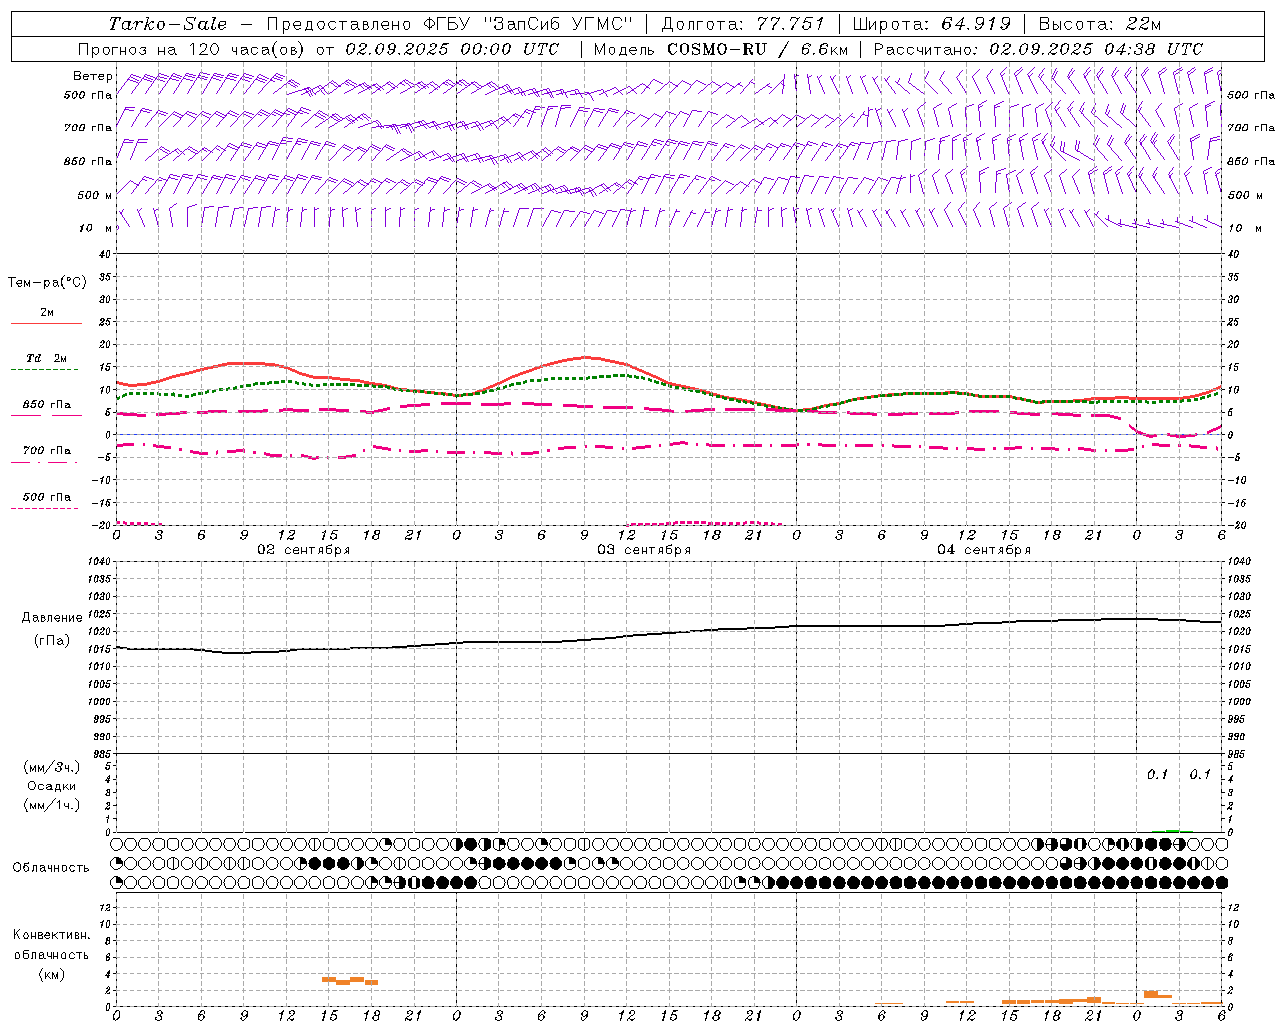Click the "Тем-ра(°C)" temperature axis title

pyautogui.click(x=47, y=283)
